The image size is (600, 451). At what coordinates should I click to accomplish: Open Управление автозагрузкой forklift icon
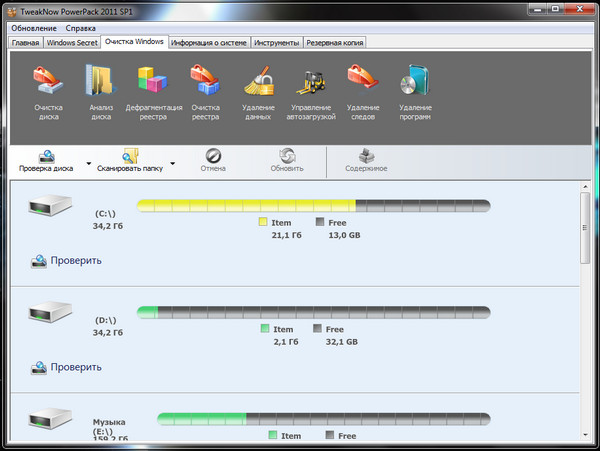(x=311, y=93)
